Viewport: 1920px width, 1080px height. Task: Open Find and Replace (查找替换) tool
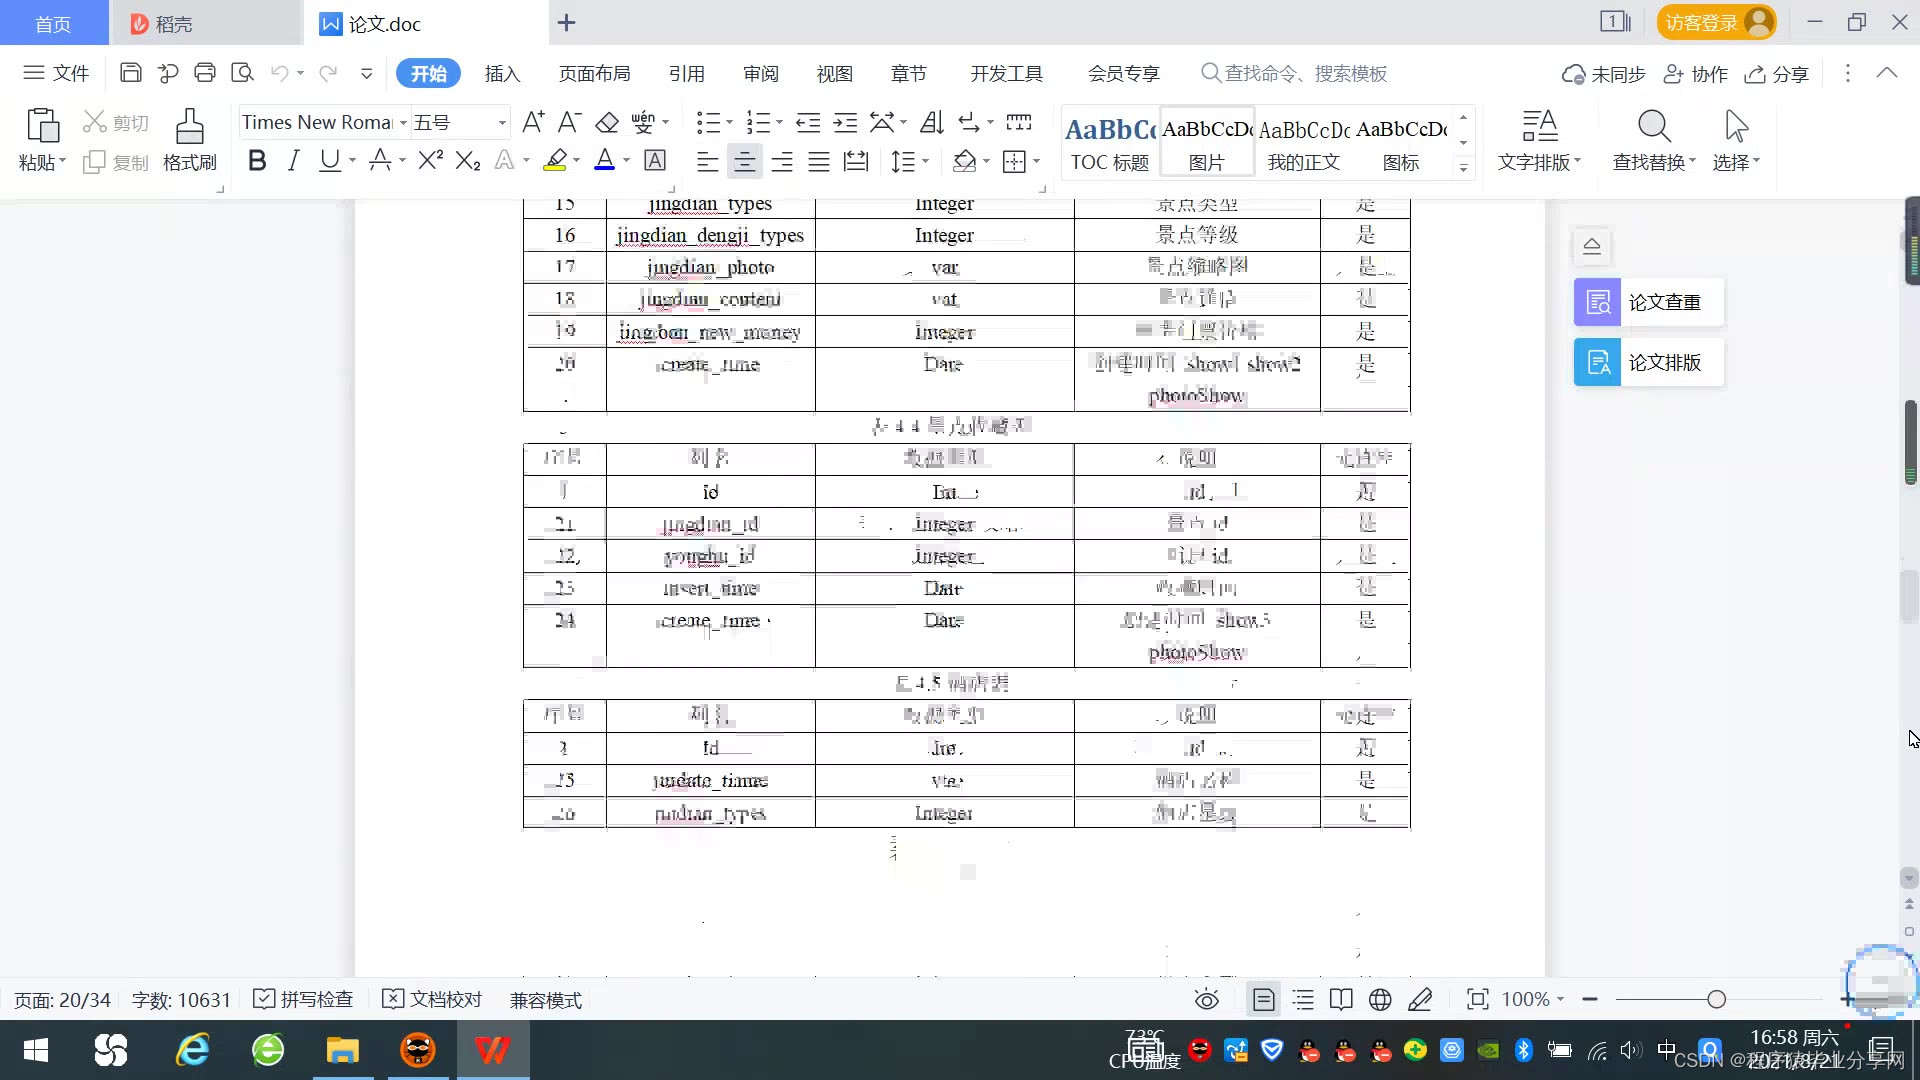pyautogui.click(x=1653, y=139)
